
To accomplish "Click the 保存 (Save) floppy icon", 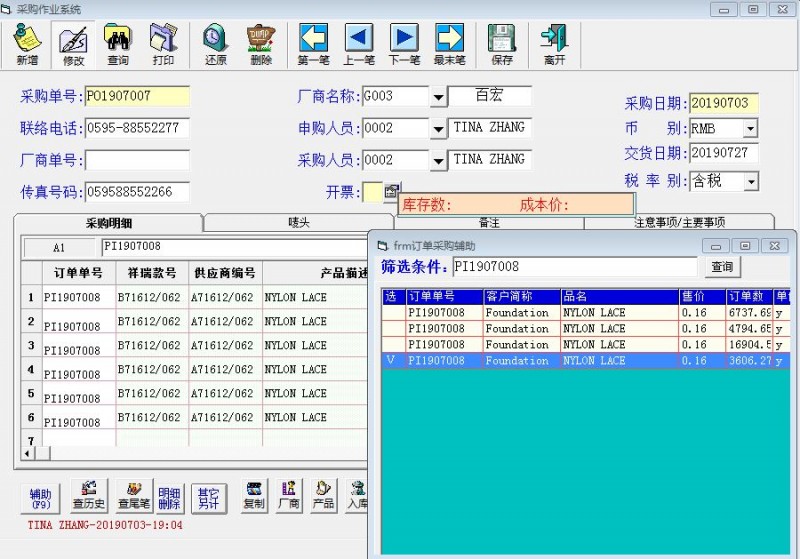I will coord(502,45).
